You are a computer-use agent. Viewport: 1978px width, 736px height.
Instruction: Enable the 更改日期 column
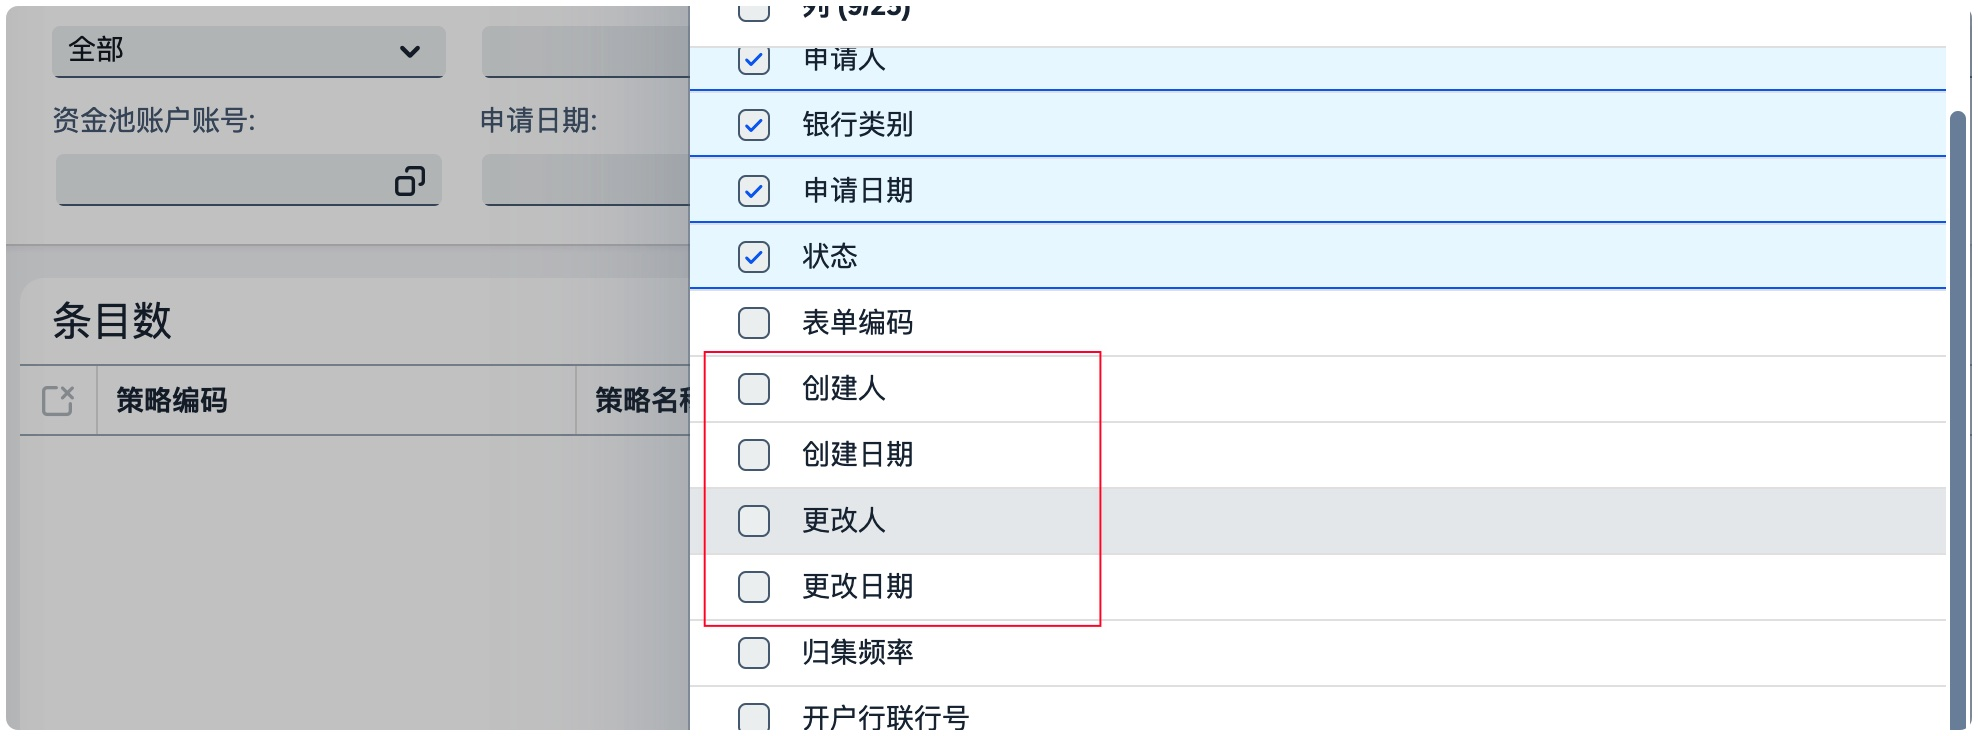(753, 587)
